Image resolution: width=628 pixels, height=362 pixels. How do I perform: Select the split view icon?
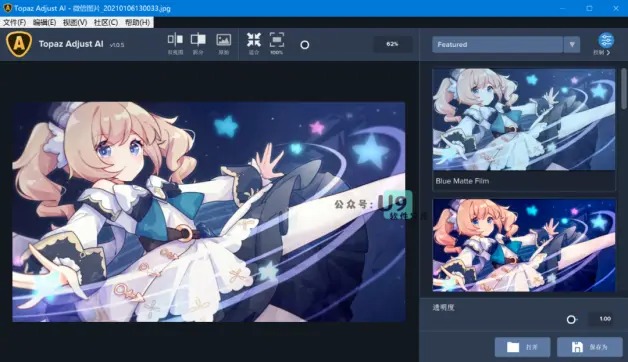click(198, 43)
